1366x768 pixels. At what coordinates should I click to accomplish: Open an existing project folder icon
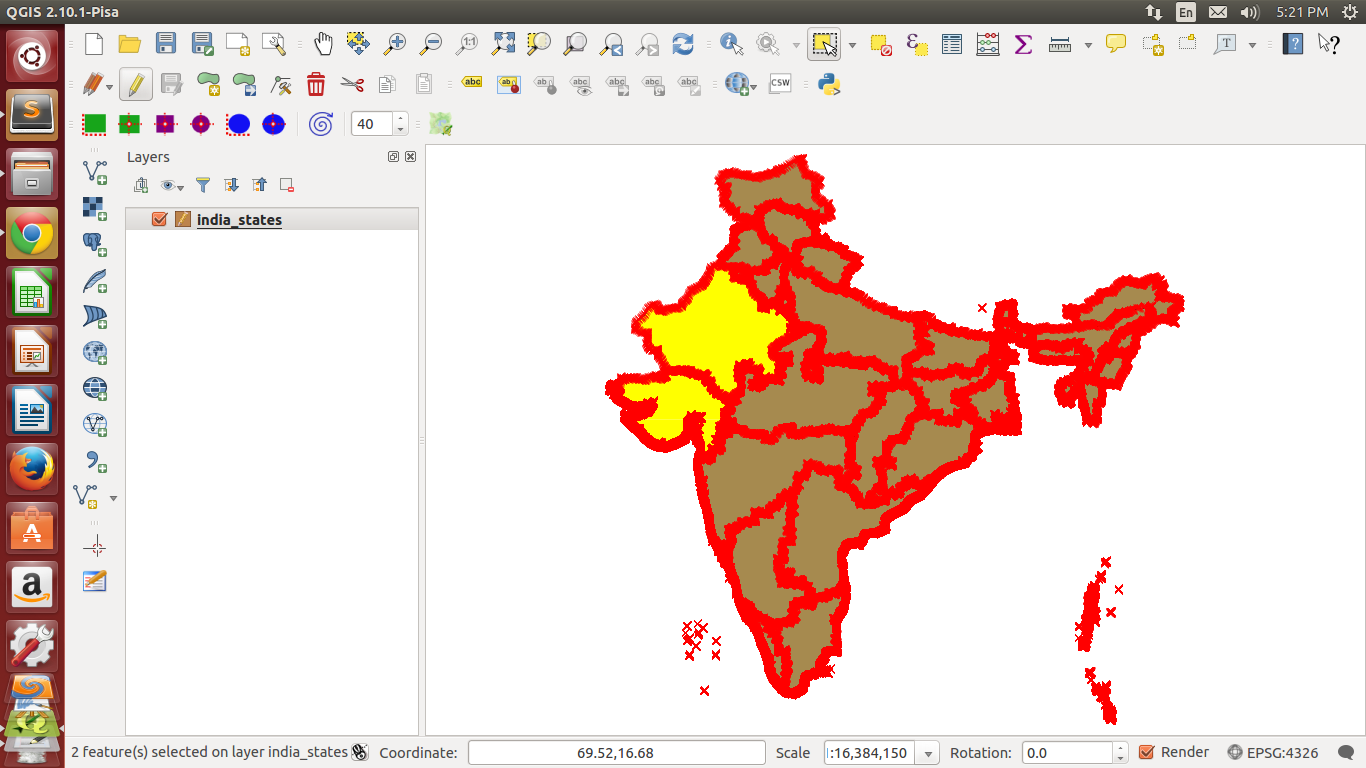[x=130, y=44]
